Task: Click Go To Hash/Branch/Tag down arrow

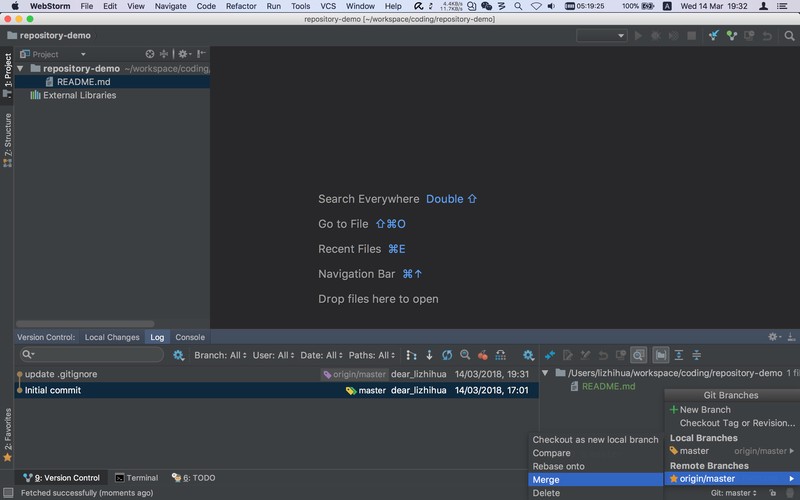Action: pos(429,355)
